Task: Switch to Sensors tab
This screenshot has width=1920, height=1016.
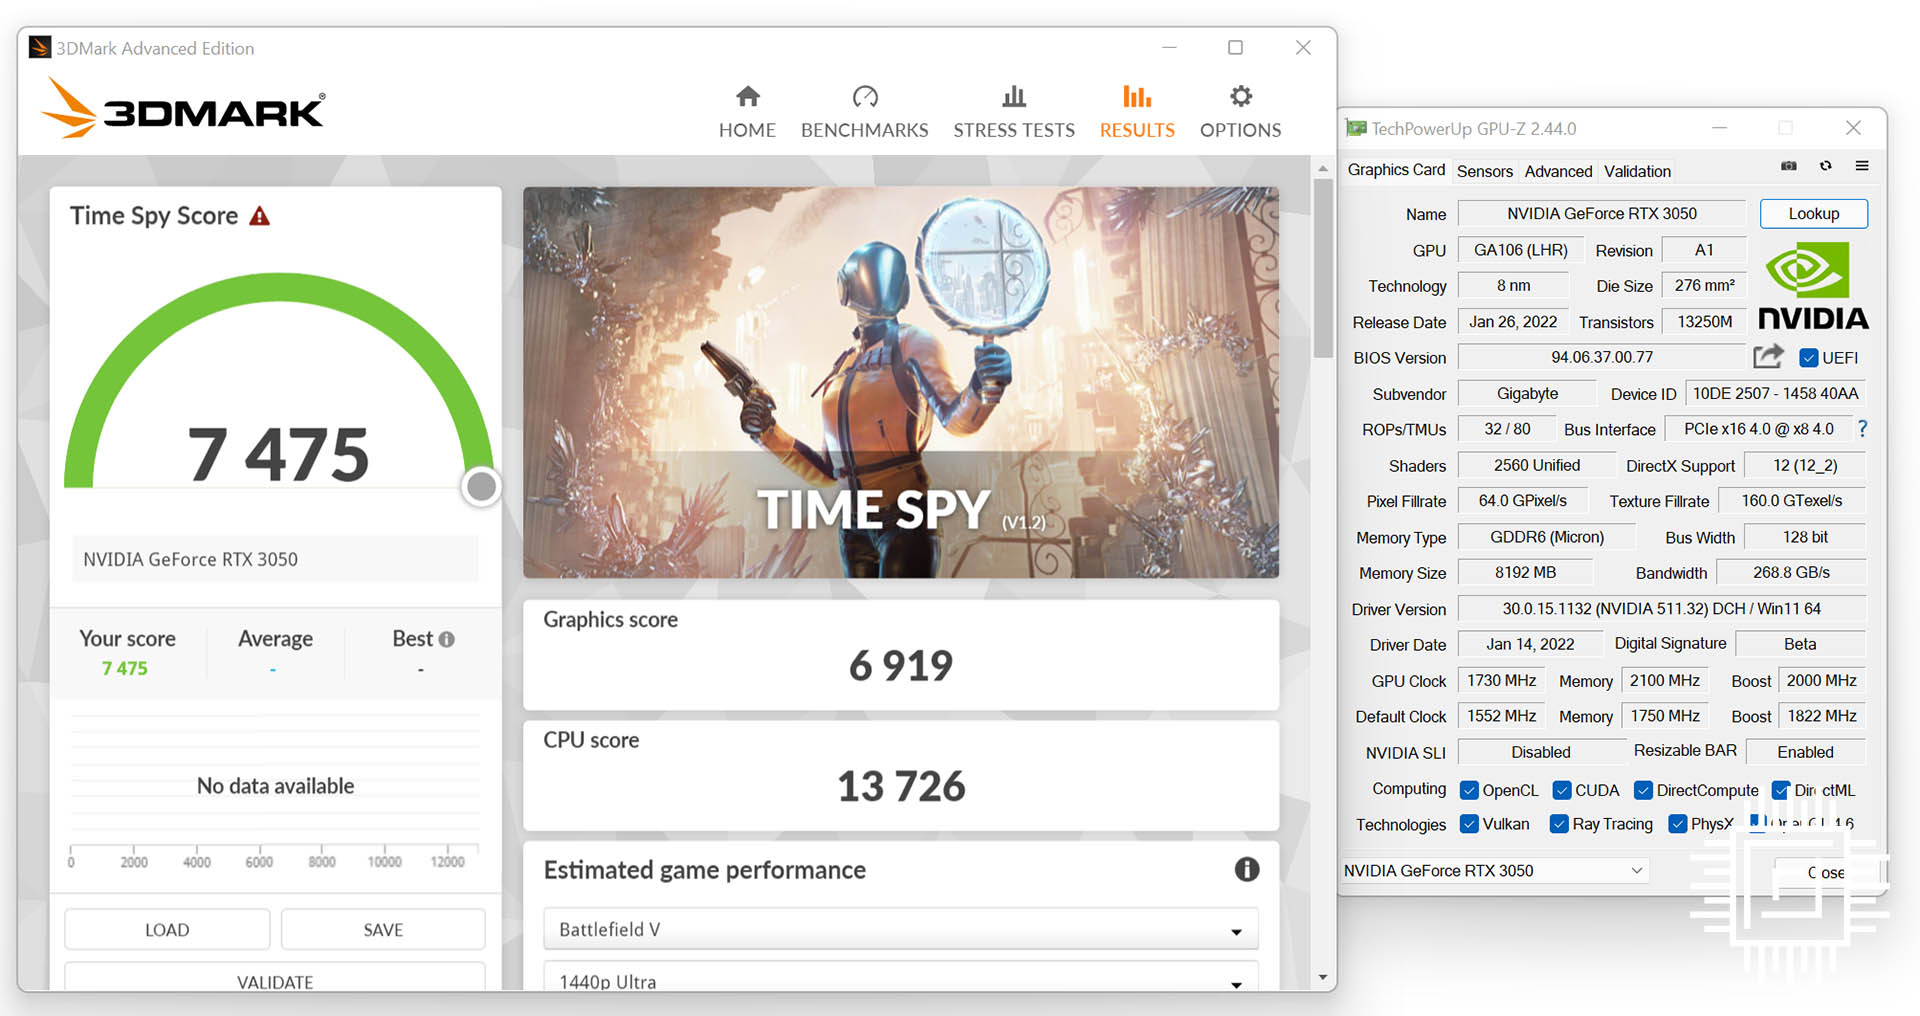Action: pos(1485,171)
